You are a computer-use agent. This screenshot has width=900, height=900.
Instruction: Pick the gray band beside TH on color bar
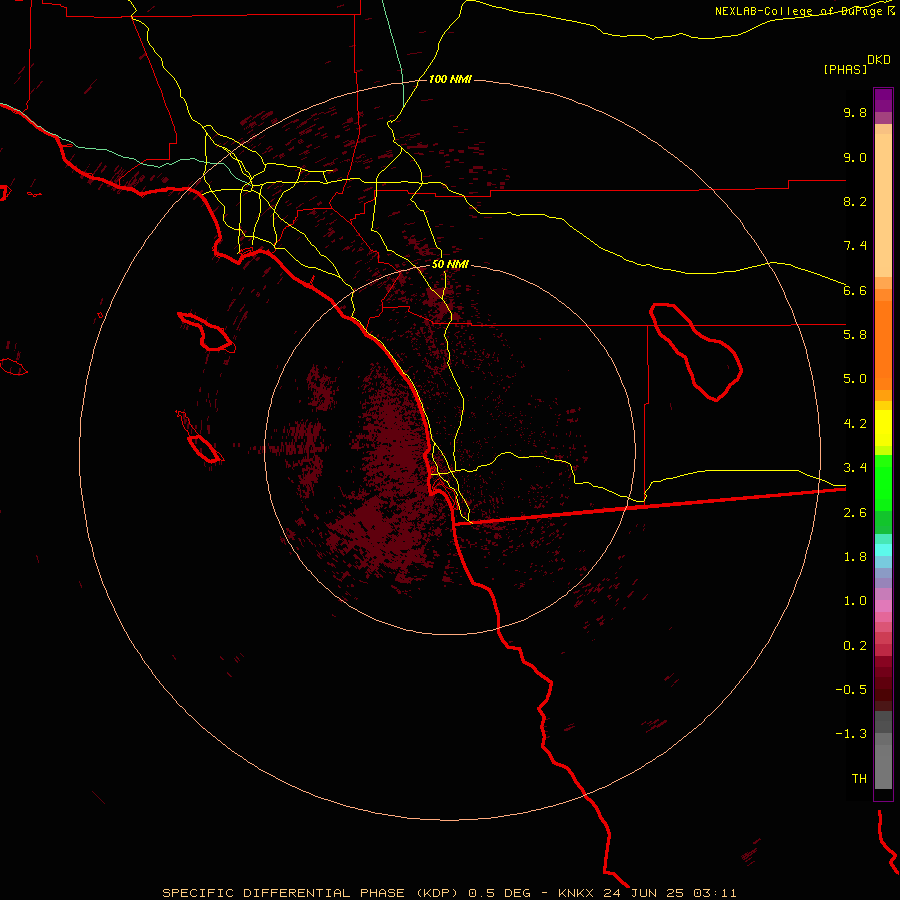pyautogui.click(x=883, y=766)
